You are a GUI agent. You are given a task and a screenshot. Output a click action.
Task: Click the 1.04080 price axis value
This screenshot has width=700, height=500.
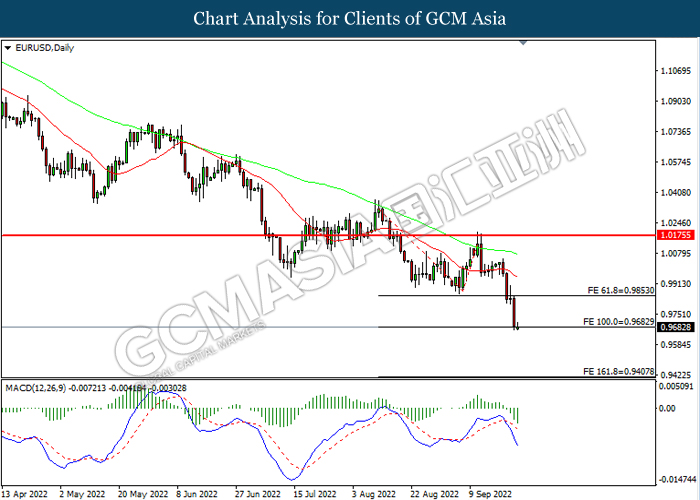(x=675, y=192)
